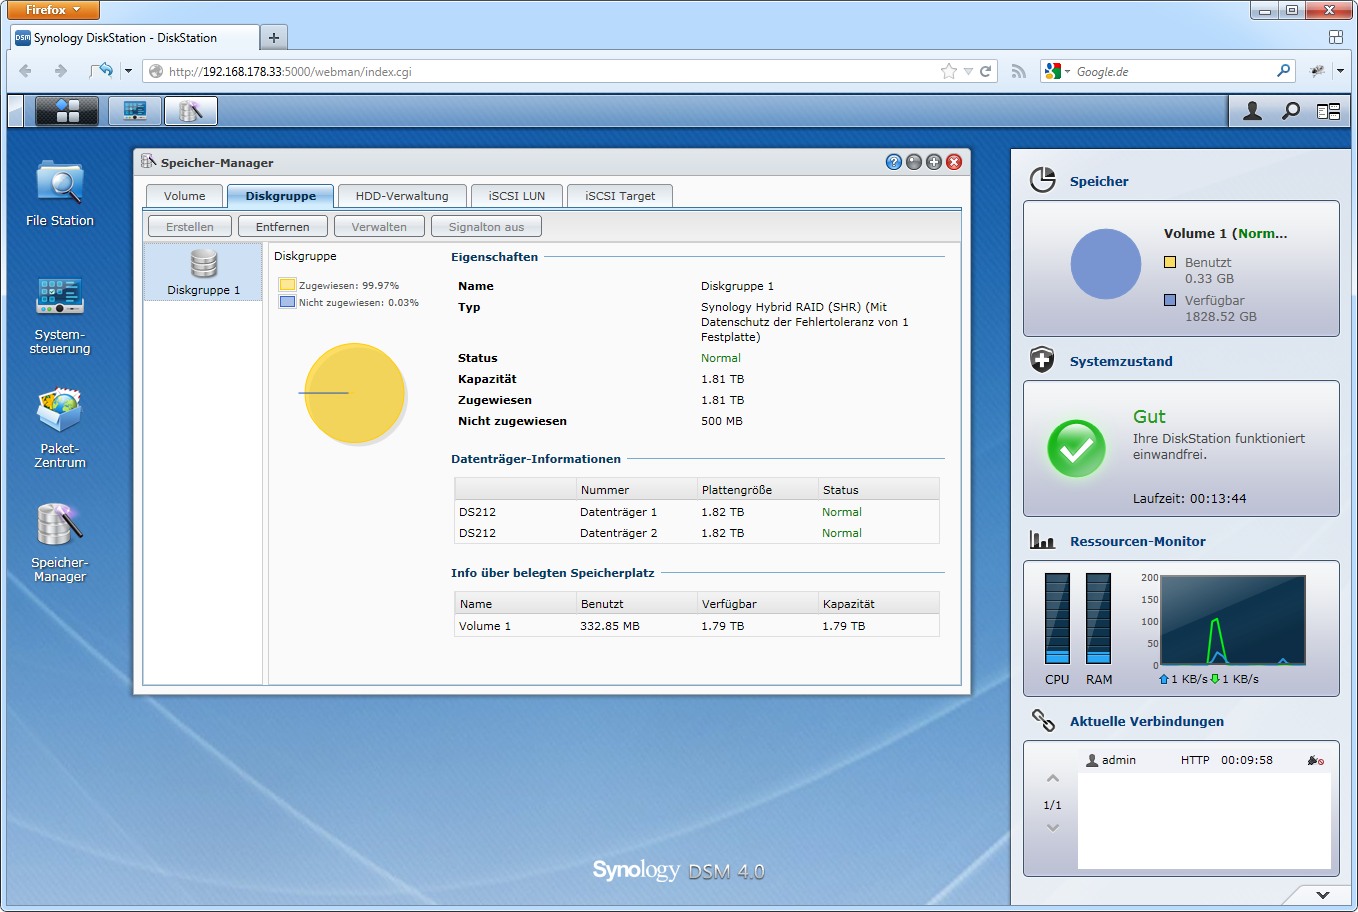
Task: Click the RAM usage bar
Action: tap(1098, 619)
